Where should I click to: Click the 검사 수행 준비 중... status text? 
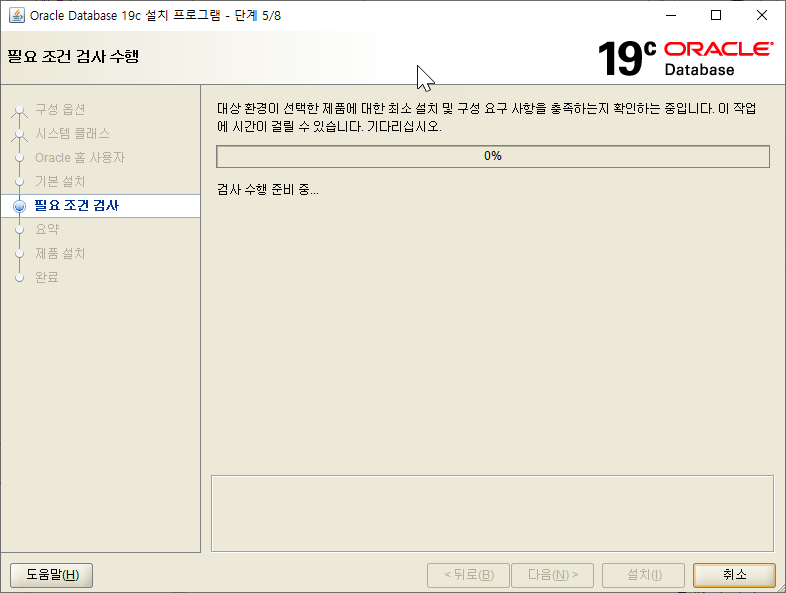[268, 189]
